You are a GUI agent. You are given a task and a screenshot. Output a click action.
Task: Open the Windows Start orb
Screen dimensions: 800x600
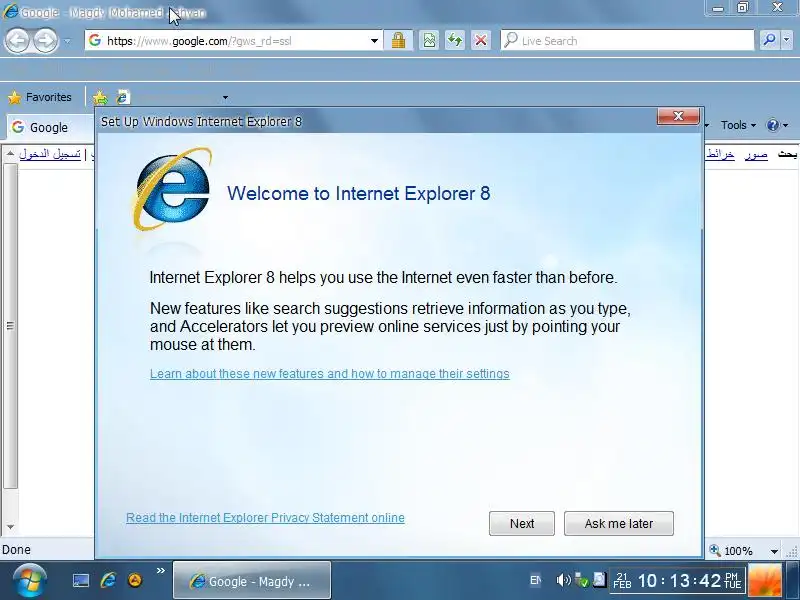(29, 581)
